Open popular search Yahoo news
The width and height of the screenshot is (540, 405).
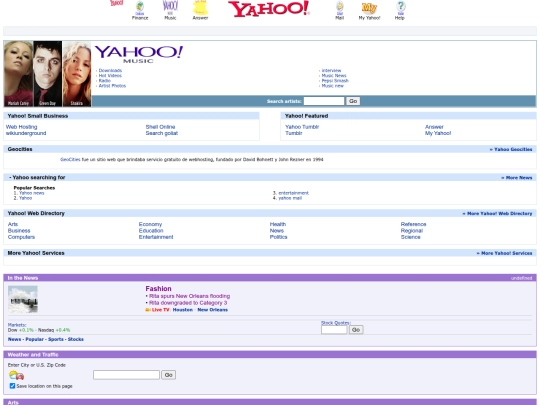(x=32, y=193)
